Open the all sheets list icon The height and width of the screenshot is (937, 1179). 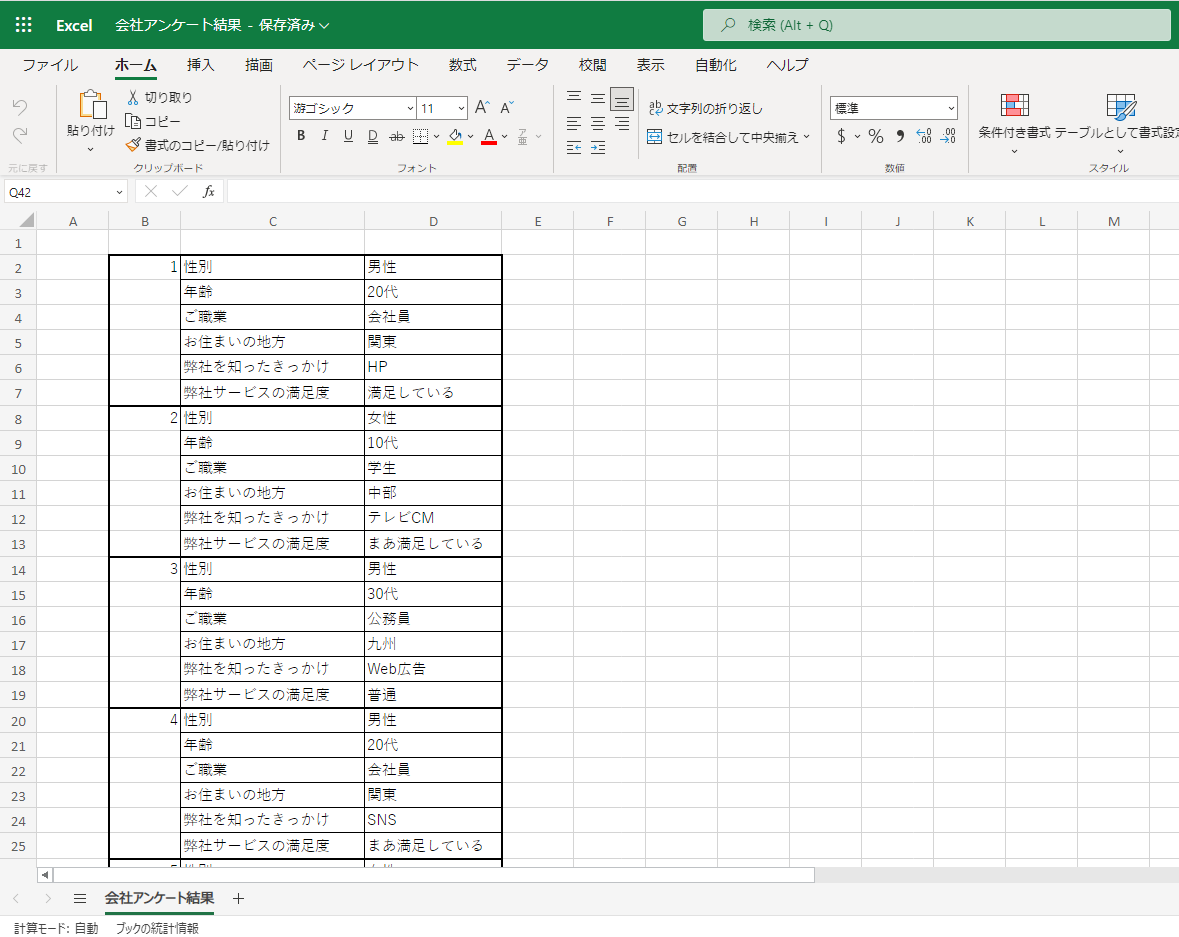[80, 899]
